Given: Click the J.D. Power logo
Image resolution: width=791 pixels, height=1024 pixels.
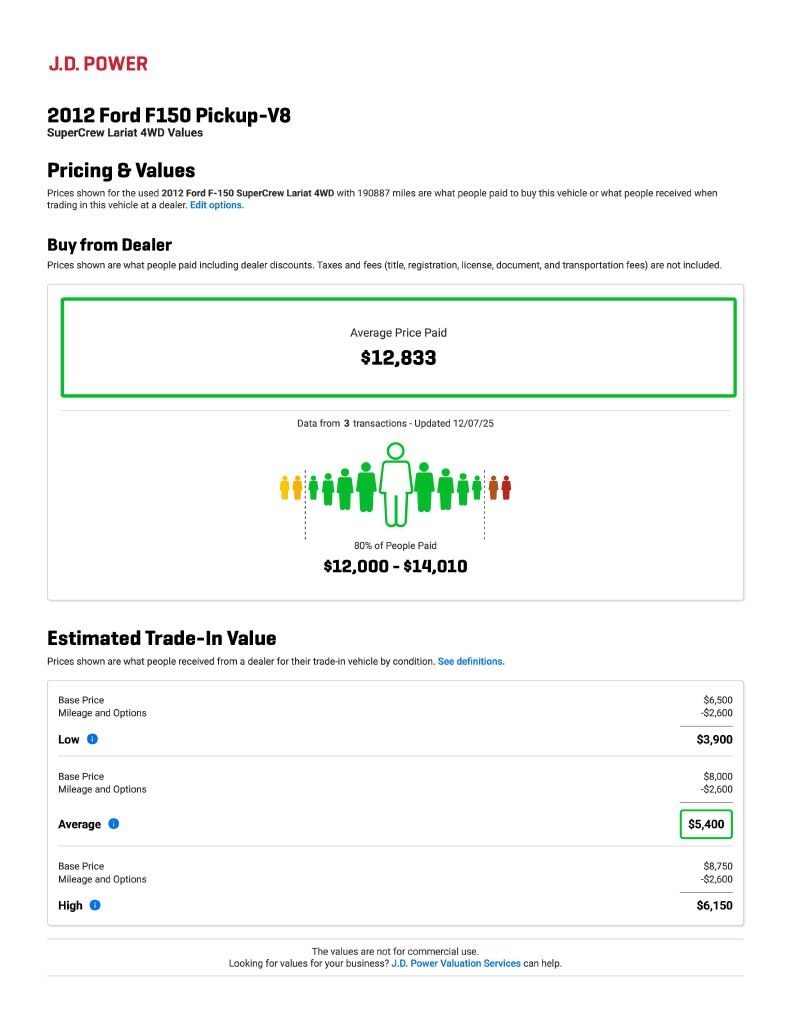Looking at the screenshot, I should (x=98, y=64).
